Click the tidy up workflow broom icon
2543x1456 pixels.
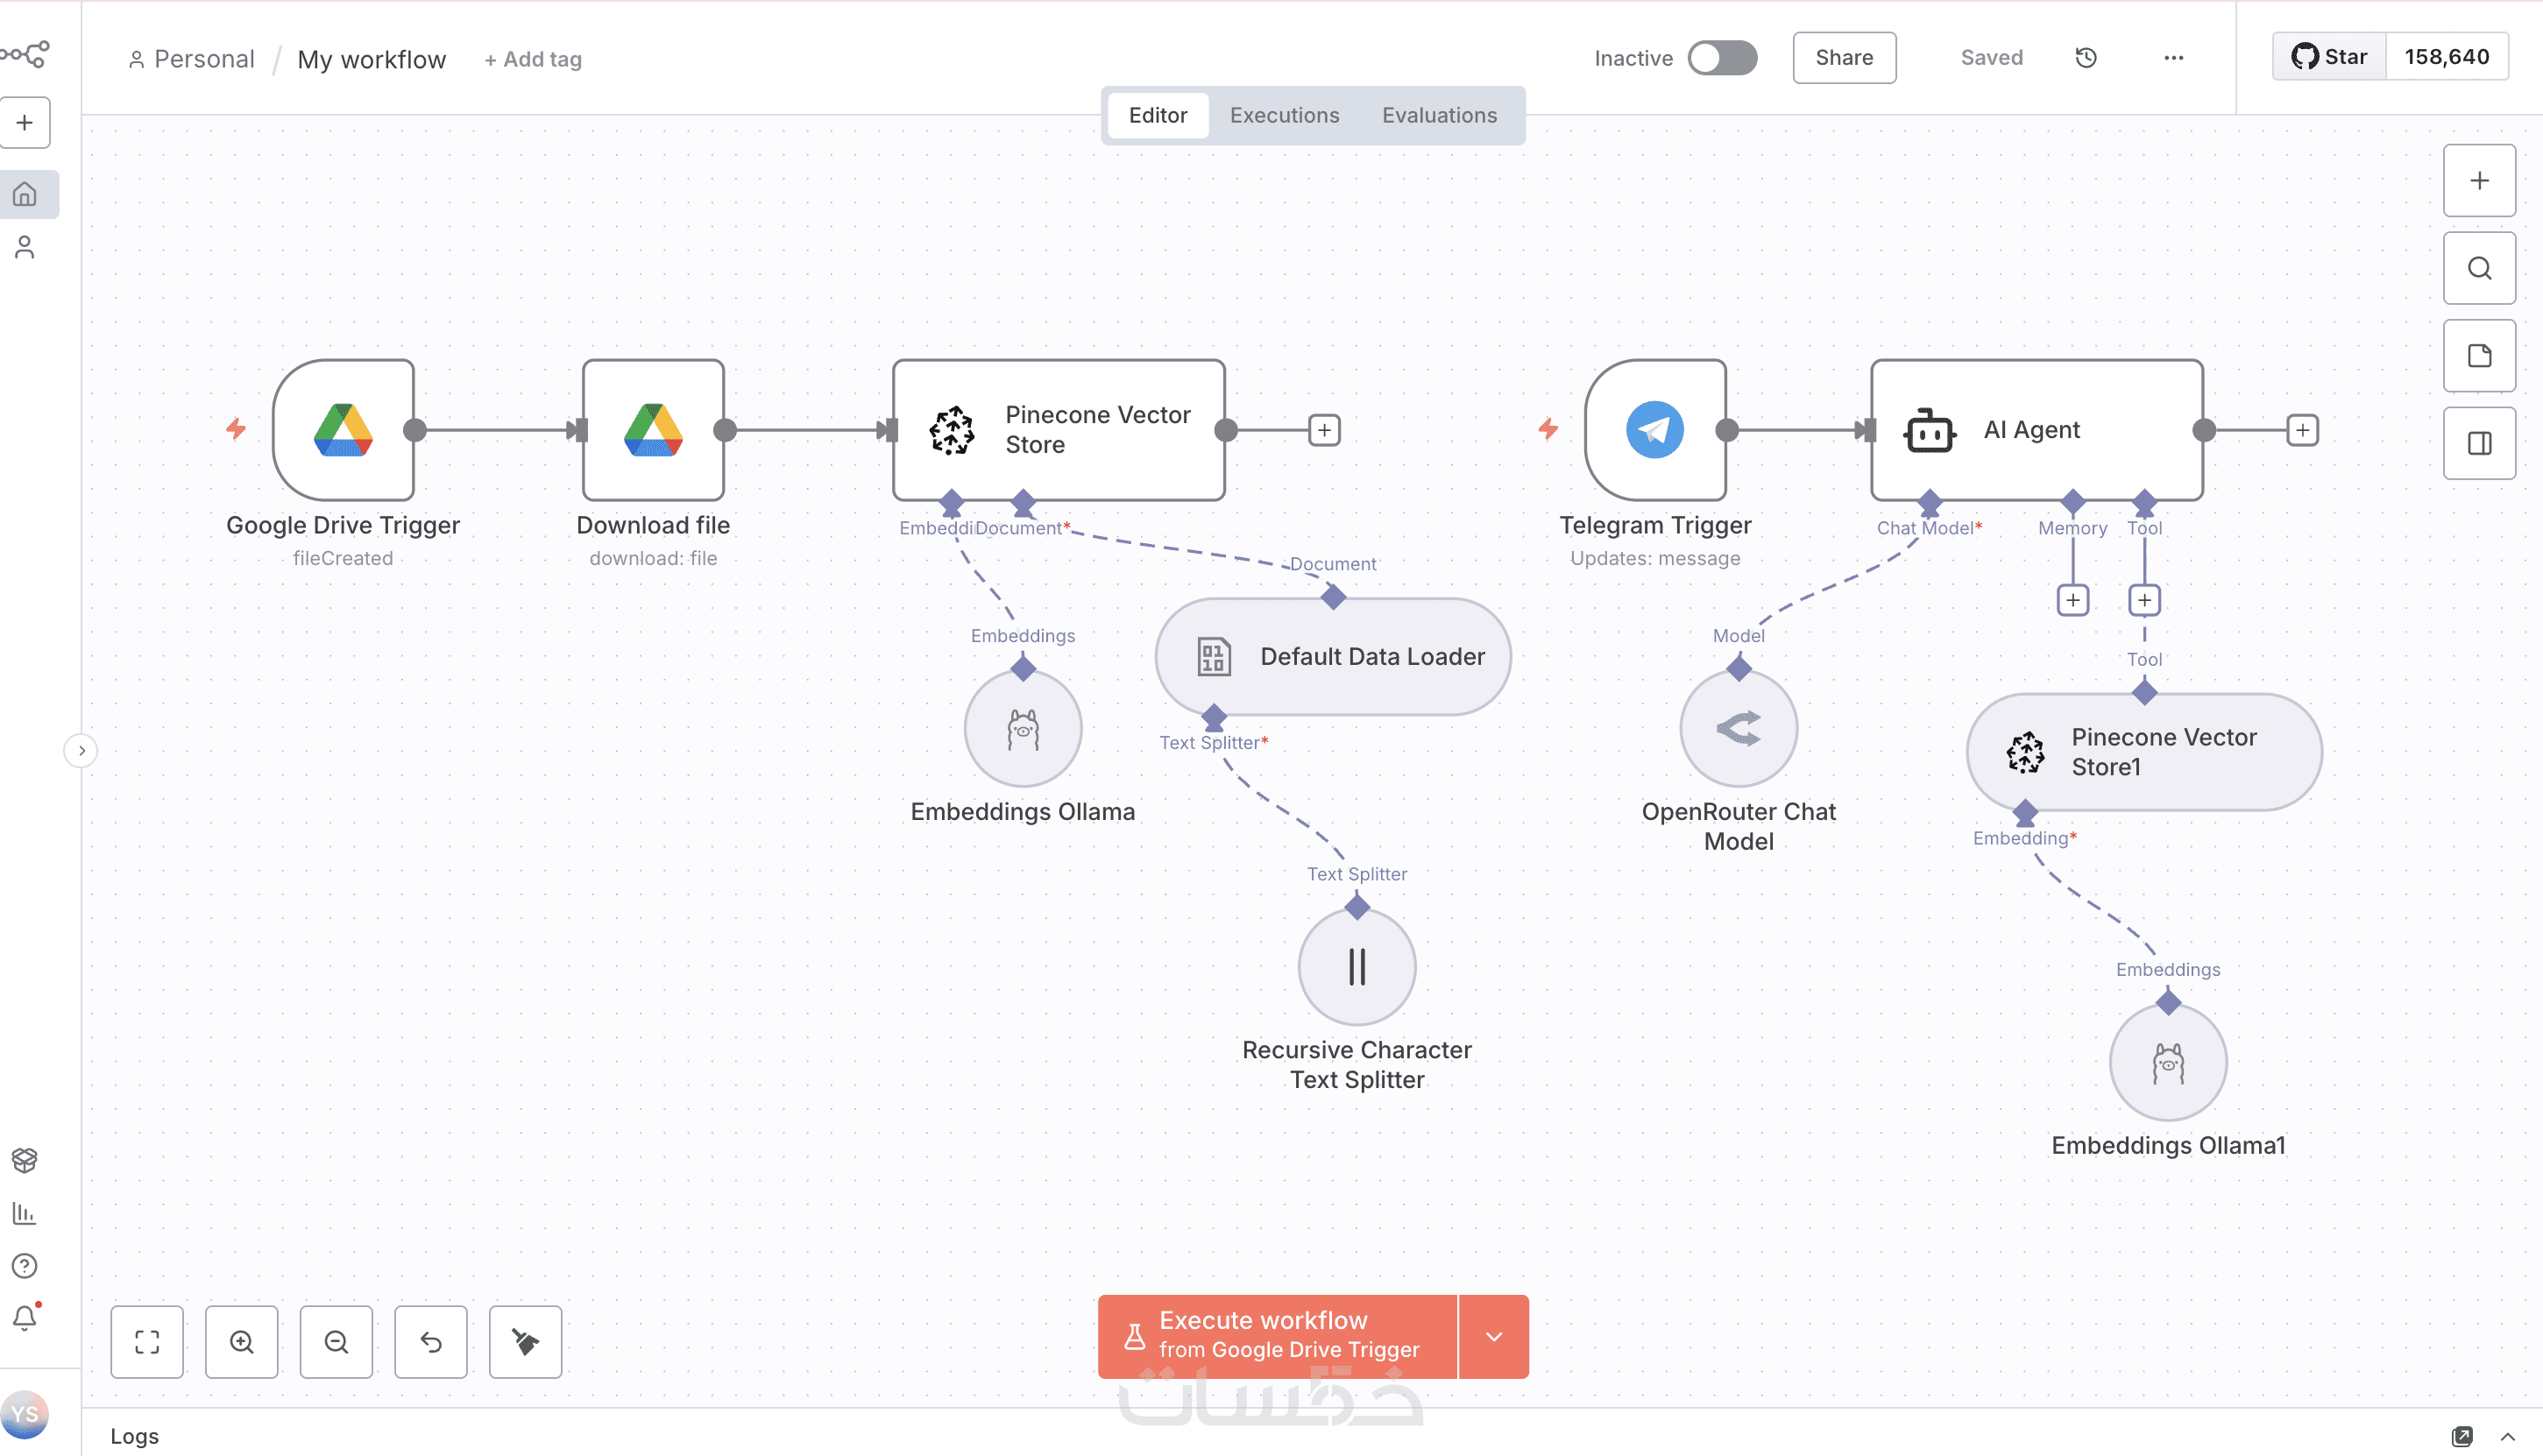525,1341
